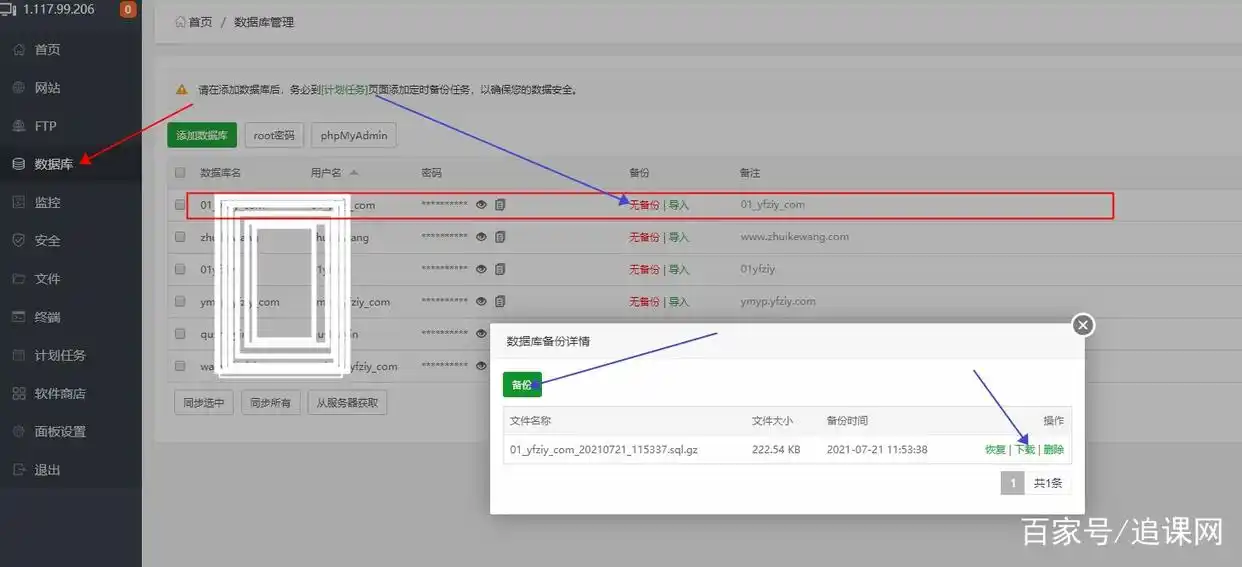Screen dimensions: 1242x567
Task: Sort the table by 用户名 column arrow
Action: click(354, 173)
